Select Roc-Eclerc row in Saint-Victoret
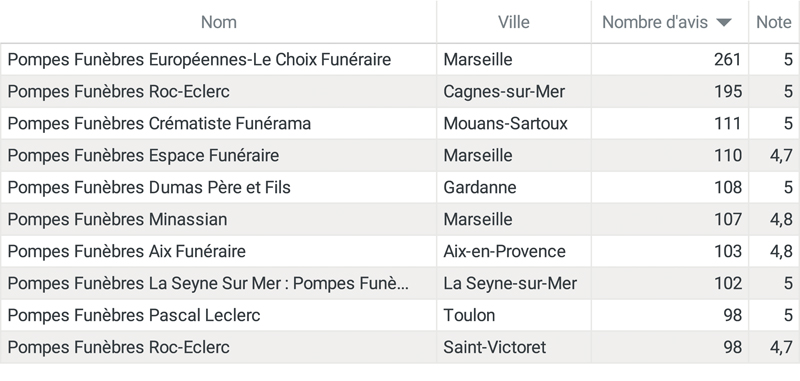Screen dimensions: 800x381 (x=400, y=347)
